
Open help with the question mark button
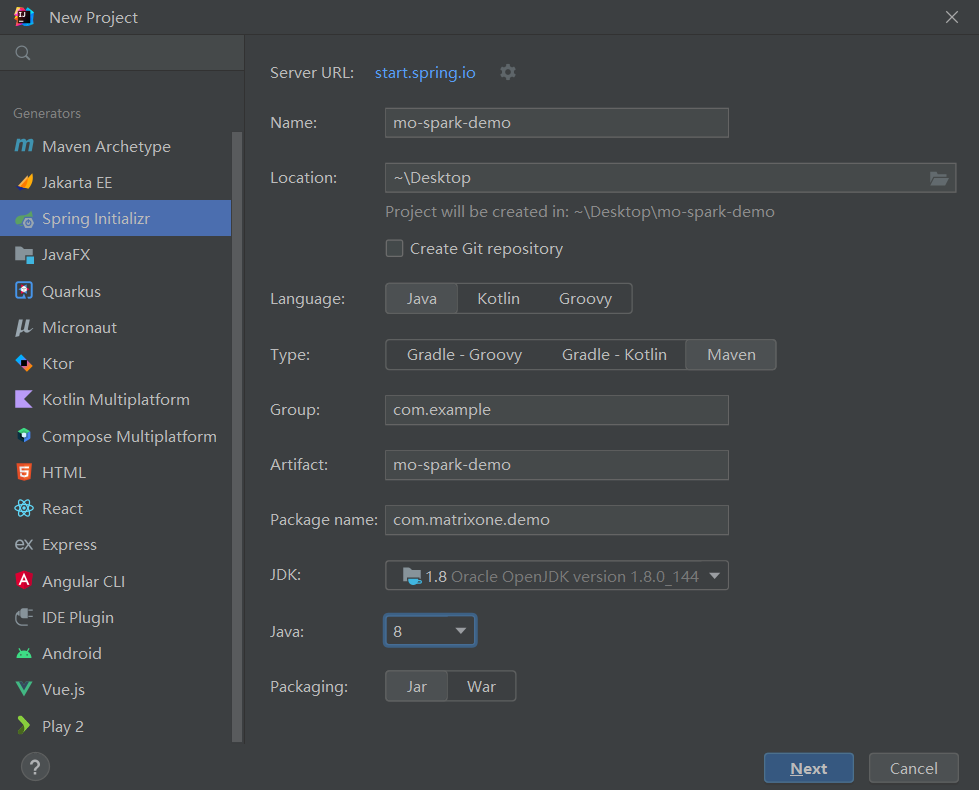[x=35, y=767]
